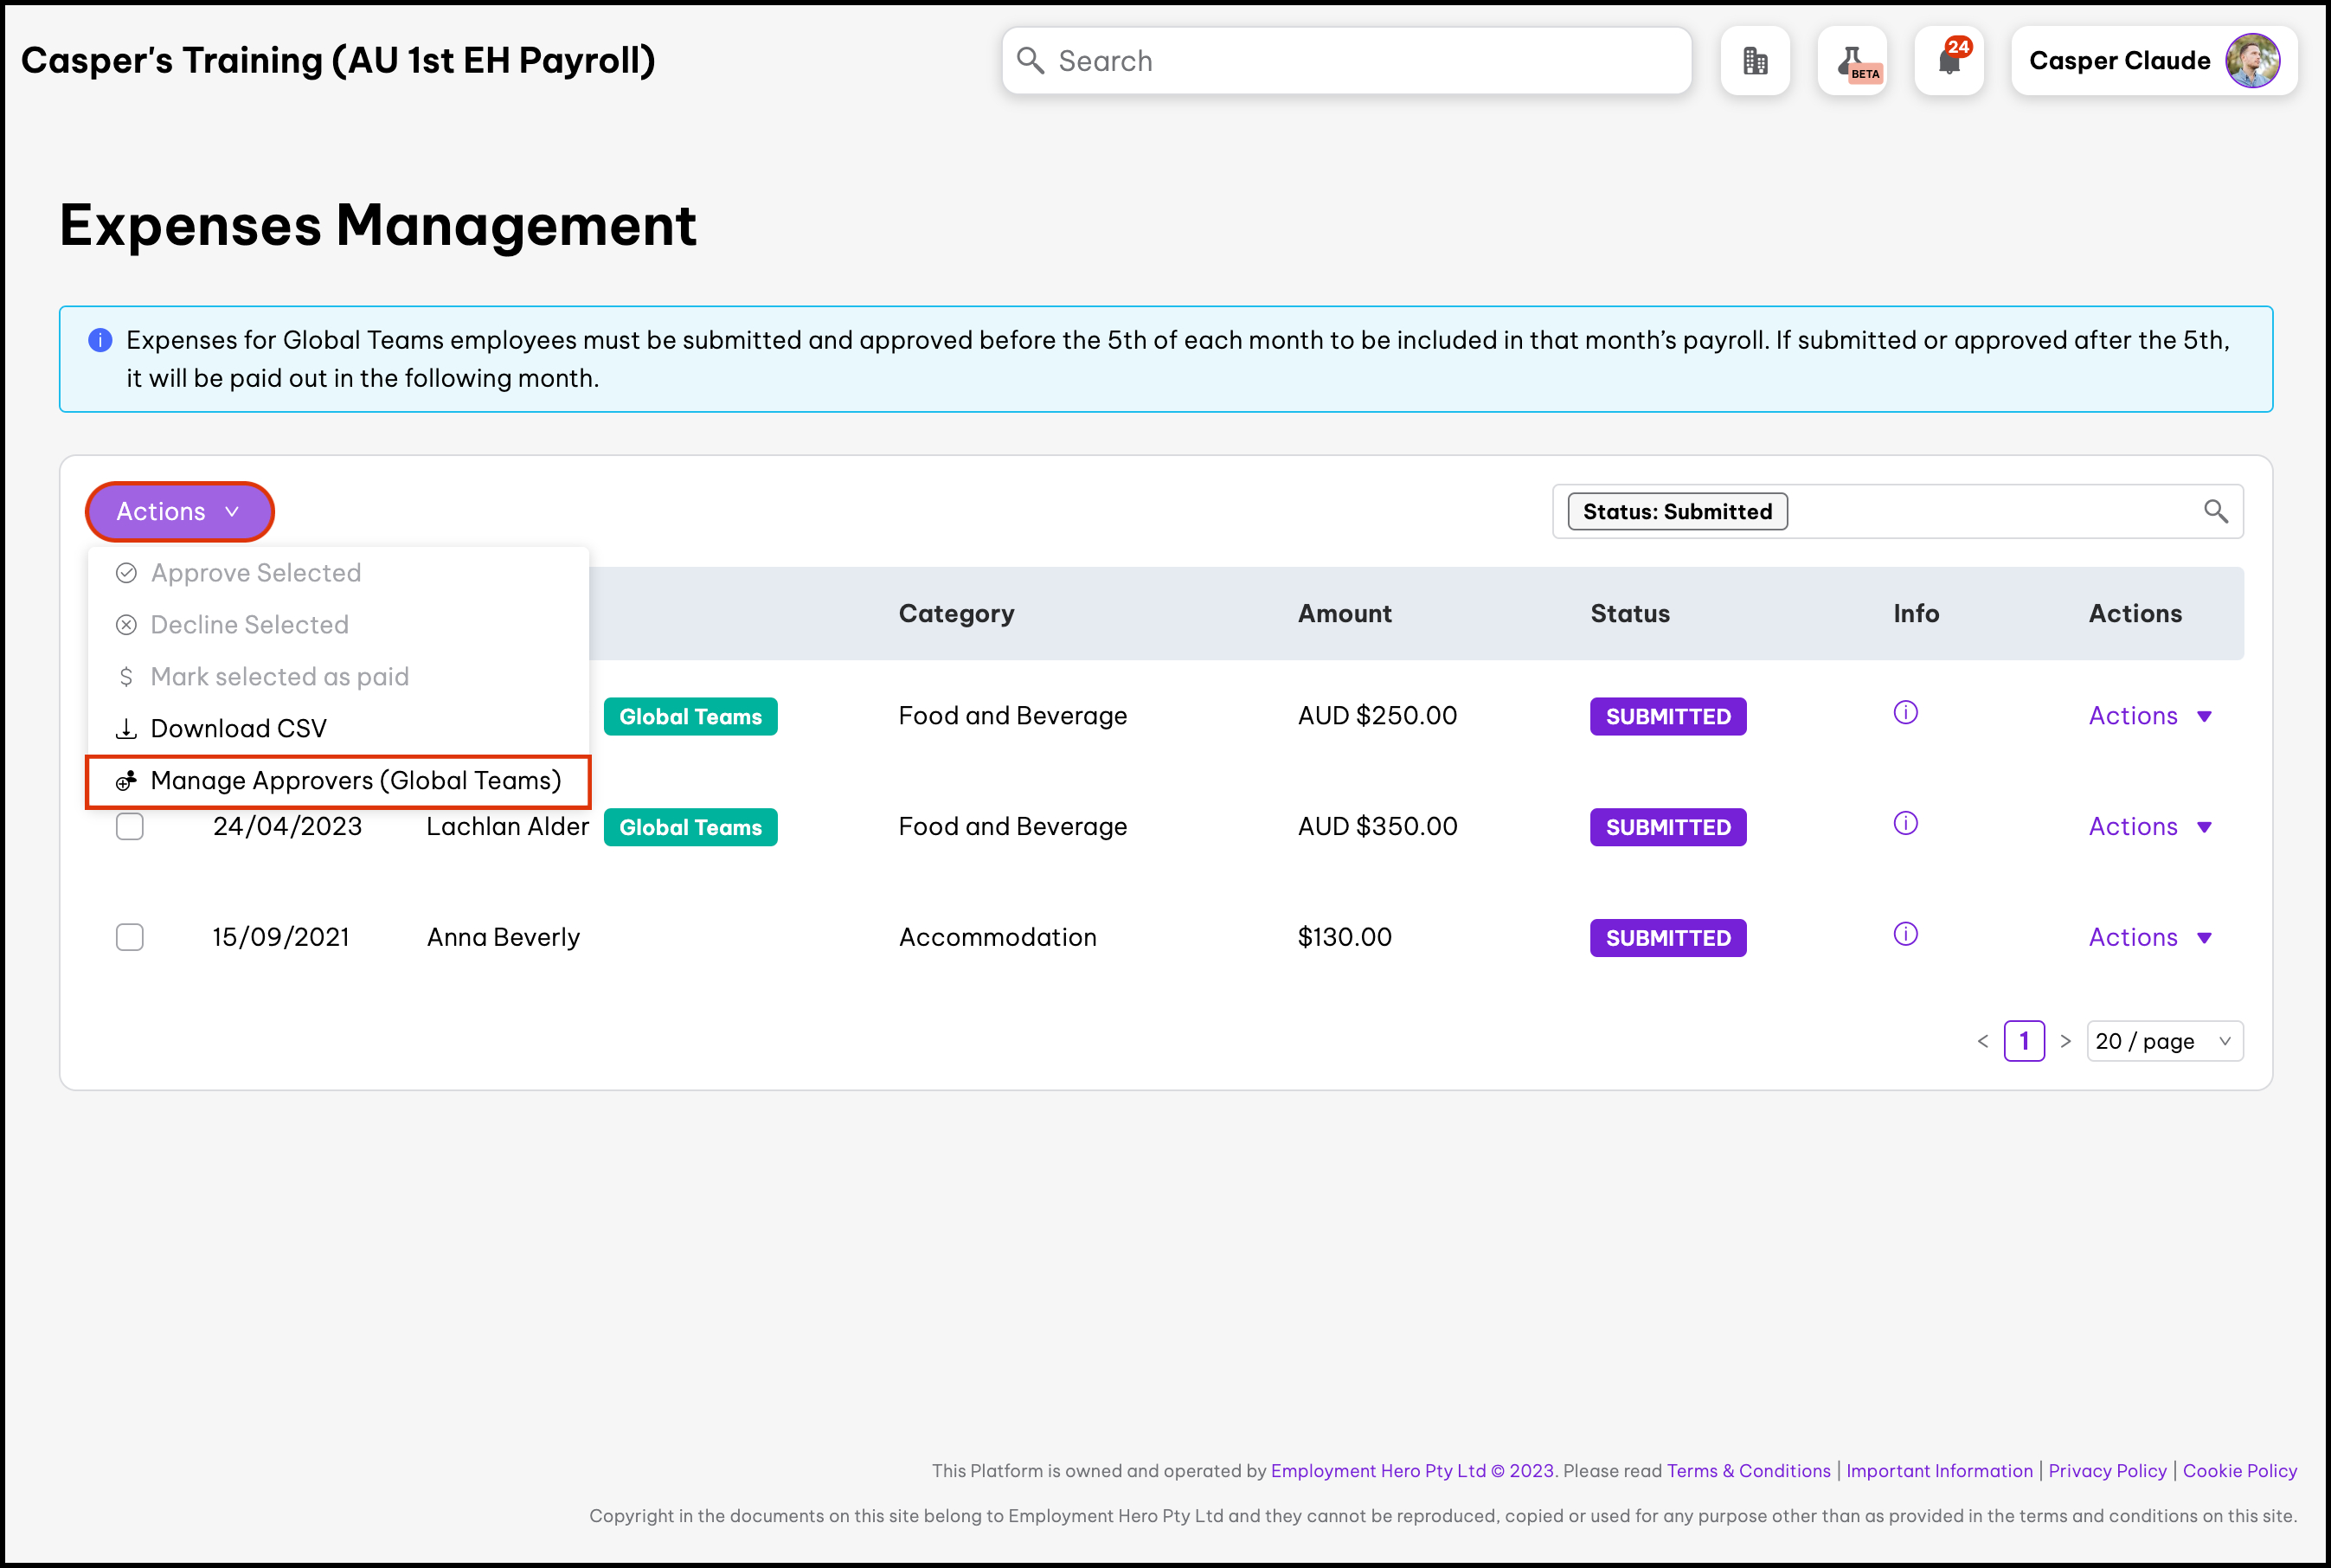The height and width of the screenshot is (1568, 2331).
Task: Click the organisation building icon
Action: pos(1755,61)
